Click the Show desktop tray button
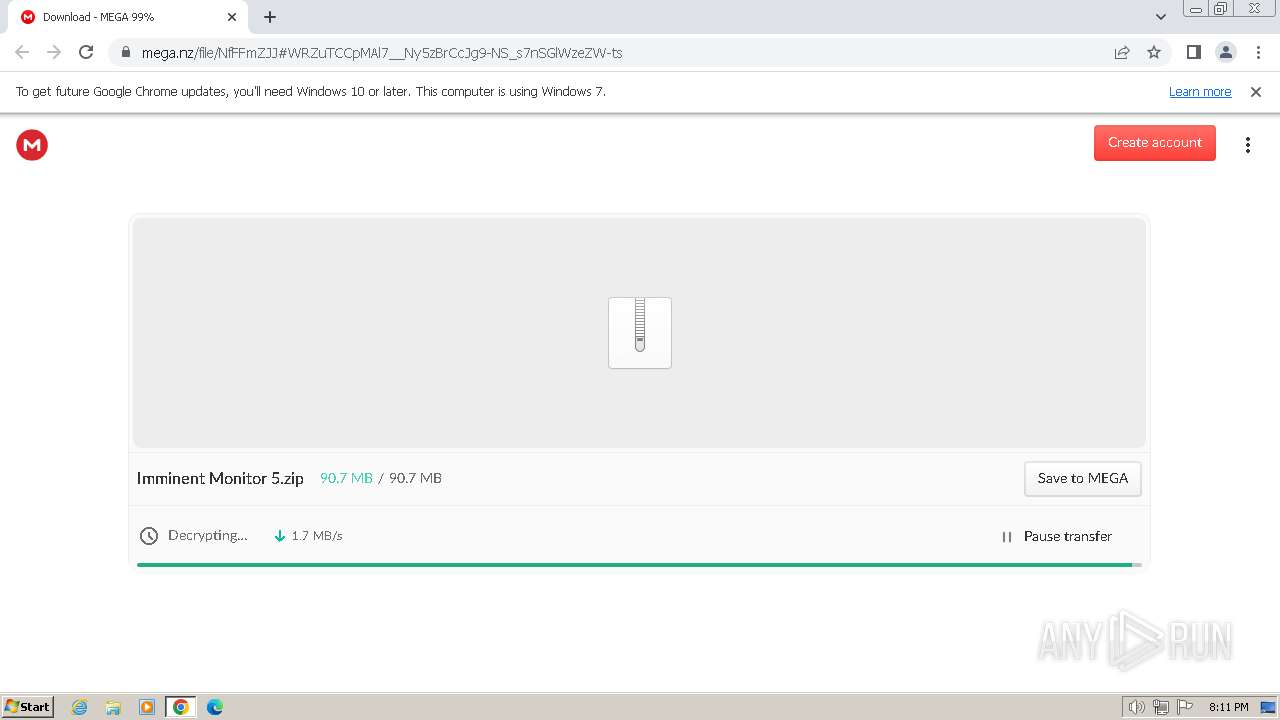The image size is (1280, 720). [x=1268, y=707]
